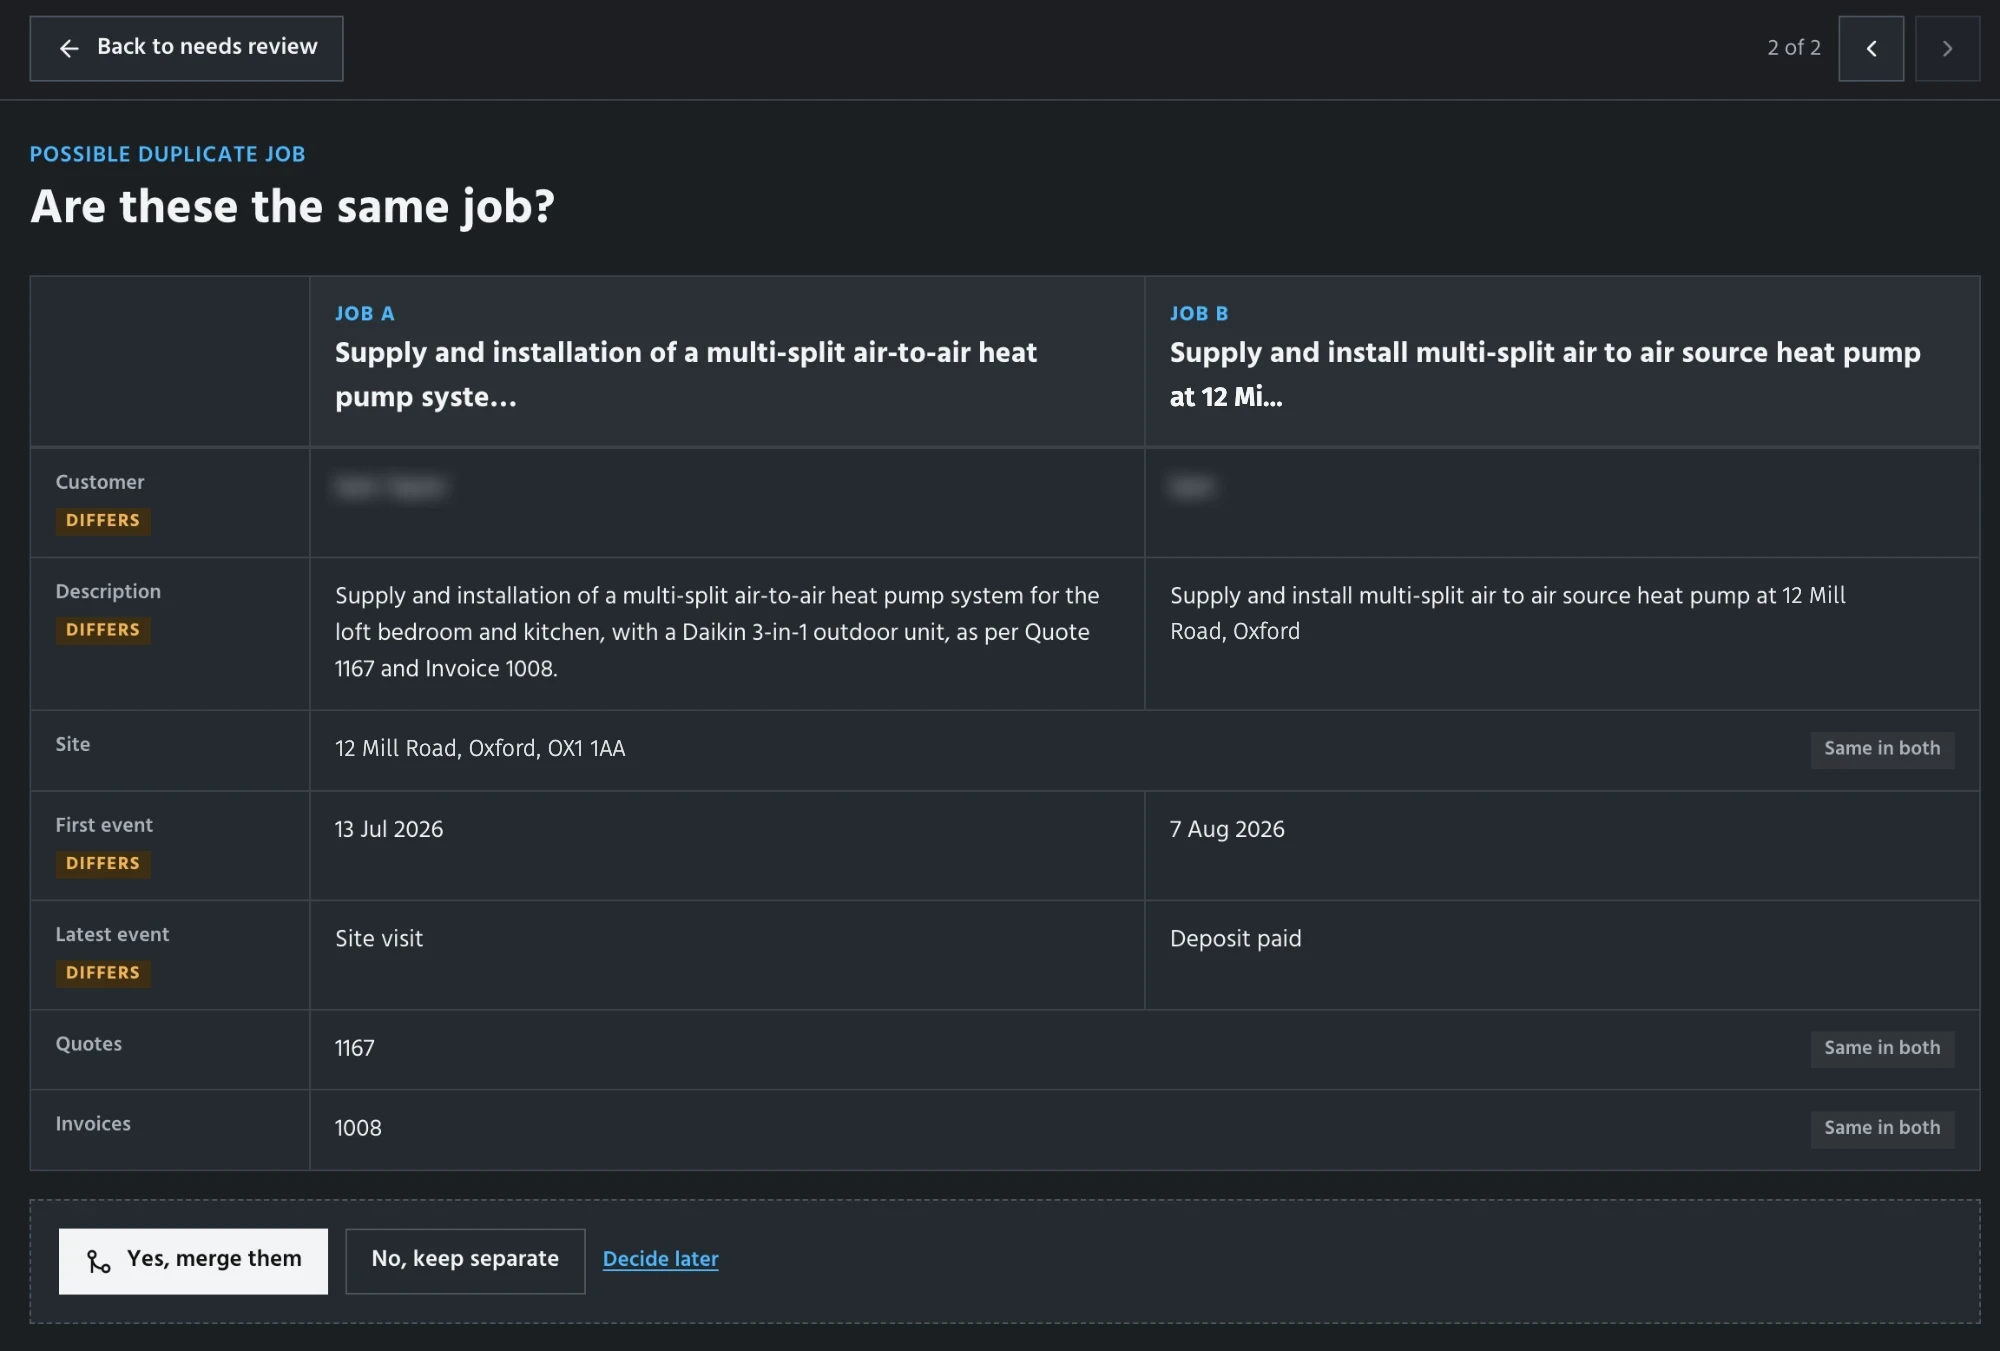Click Job B first event 7 Aug 2026
Viewport: 2000px width, 1351px height.
pos(1227,829)
